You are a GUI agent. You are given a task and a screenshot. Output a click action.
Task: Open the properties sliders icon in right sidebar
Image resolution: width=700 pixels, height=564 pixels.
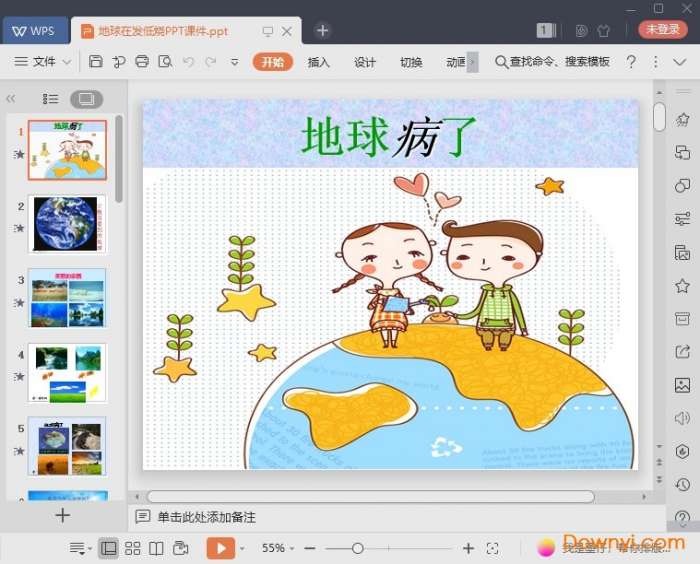[x=682, y=219]
